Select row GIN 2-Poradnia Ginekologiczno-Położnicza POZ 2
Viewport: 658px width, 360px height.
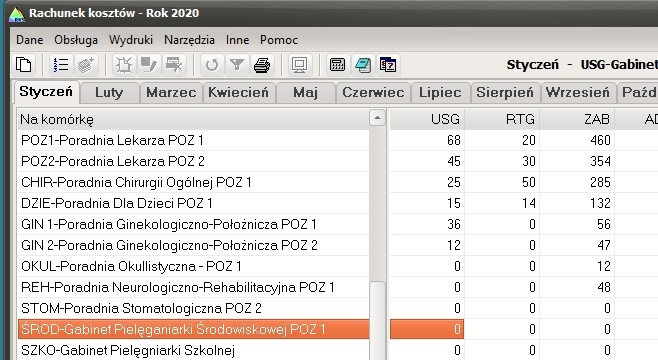[x=193, y=245]
